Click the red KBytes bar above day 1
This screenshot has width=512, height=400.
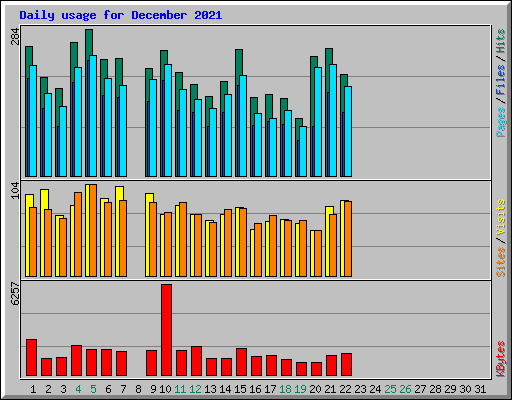point(31,357)
